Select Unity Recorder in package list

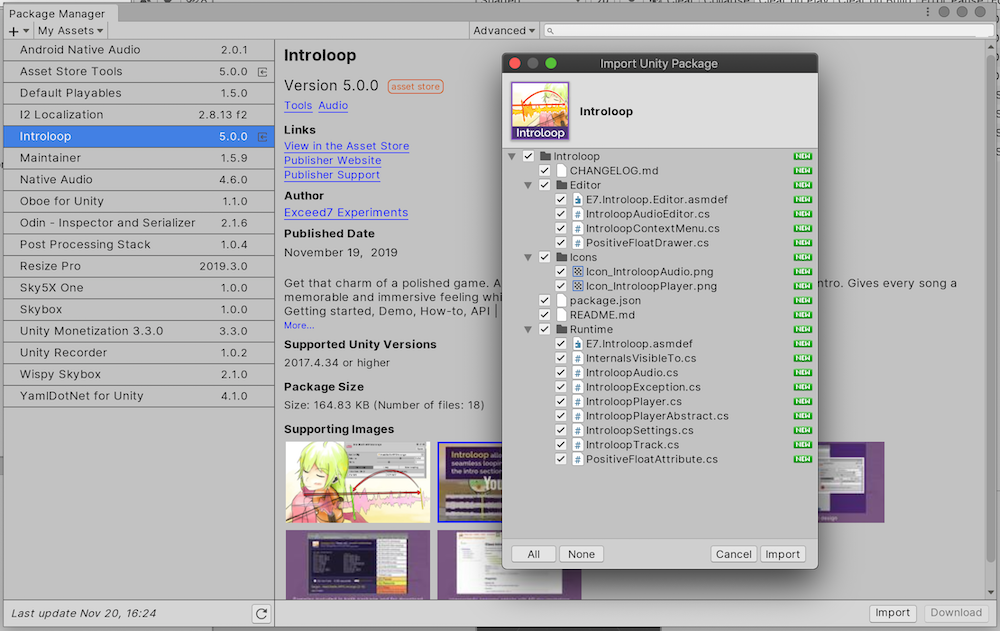click(x=139, y=353)
